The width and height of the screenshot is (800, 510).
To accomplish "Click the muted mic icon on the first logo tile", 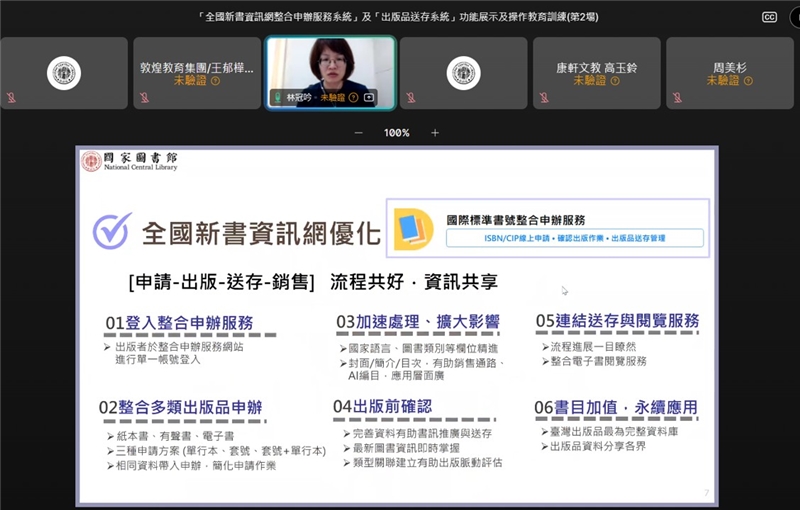I will [x=10, y=98].
